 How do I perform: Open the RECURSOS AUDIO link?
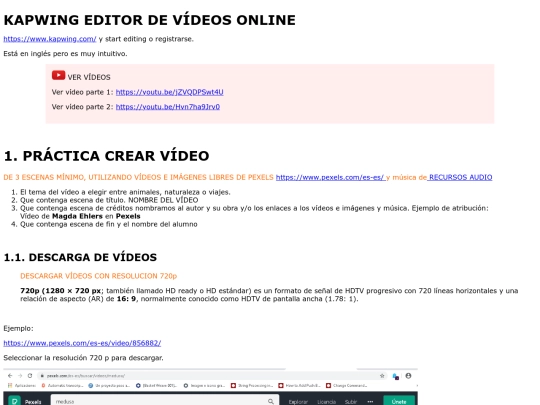460,177
